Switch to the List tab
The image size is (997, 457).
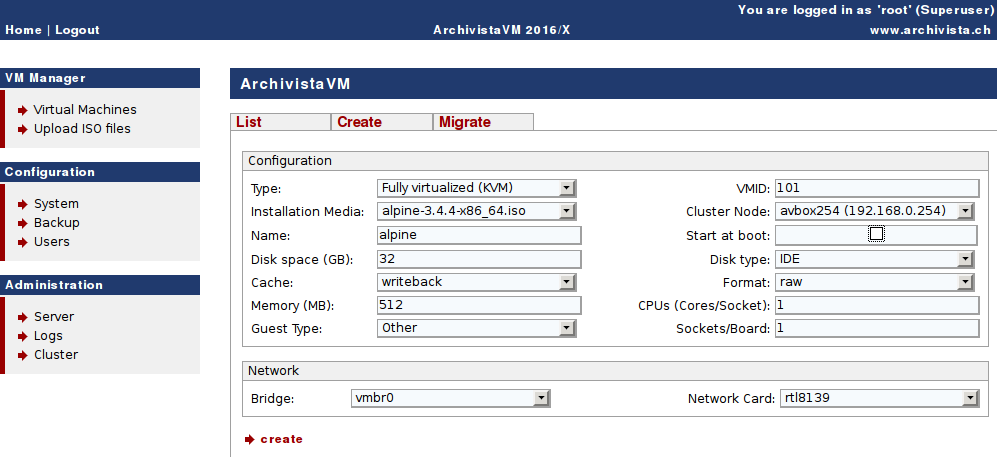[x=280, y=122]
